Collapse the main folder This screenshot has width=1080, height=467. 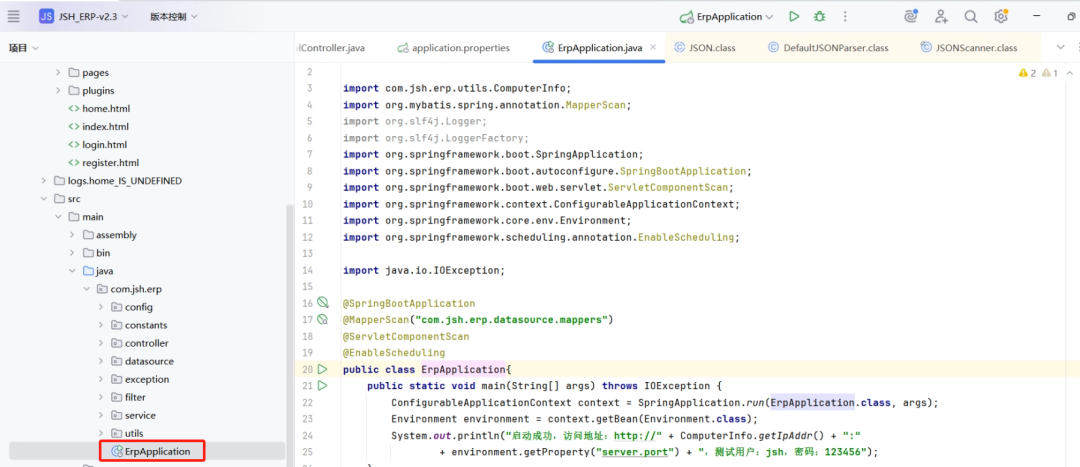pyautogui.click(x=58, y=216)
